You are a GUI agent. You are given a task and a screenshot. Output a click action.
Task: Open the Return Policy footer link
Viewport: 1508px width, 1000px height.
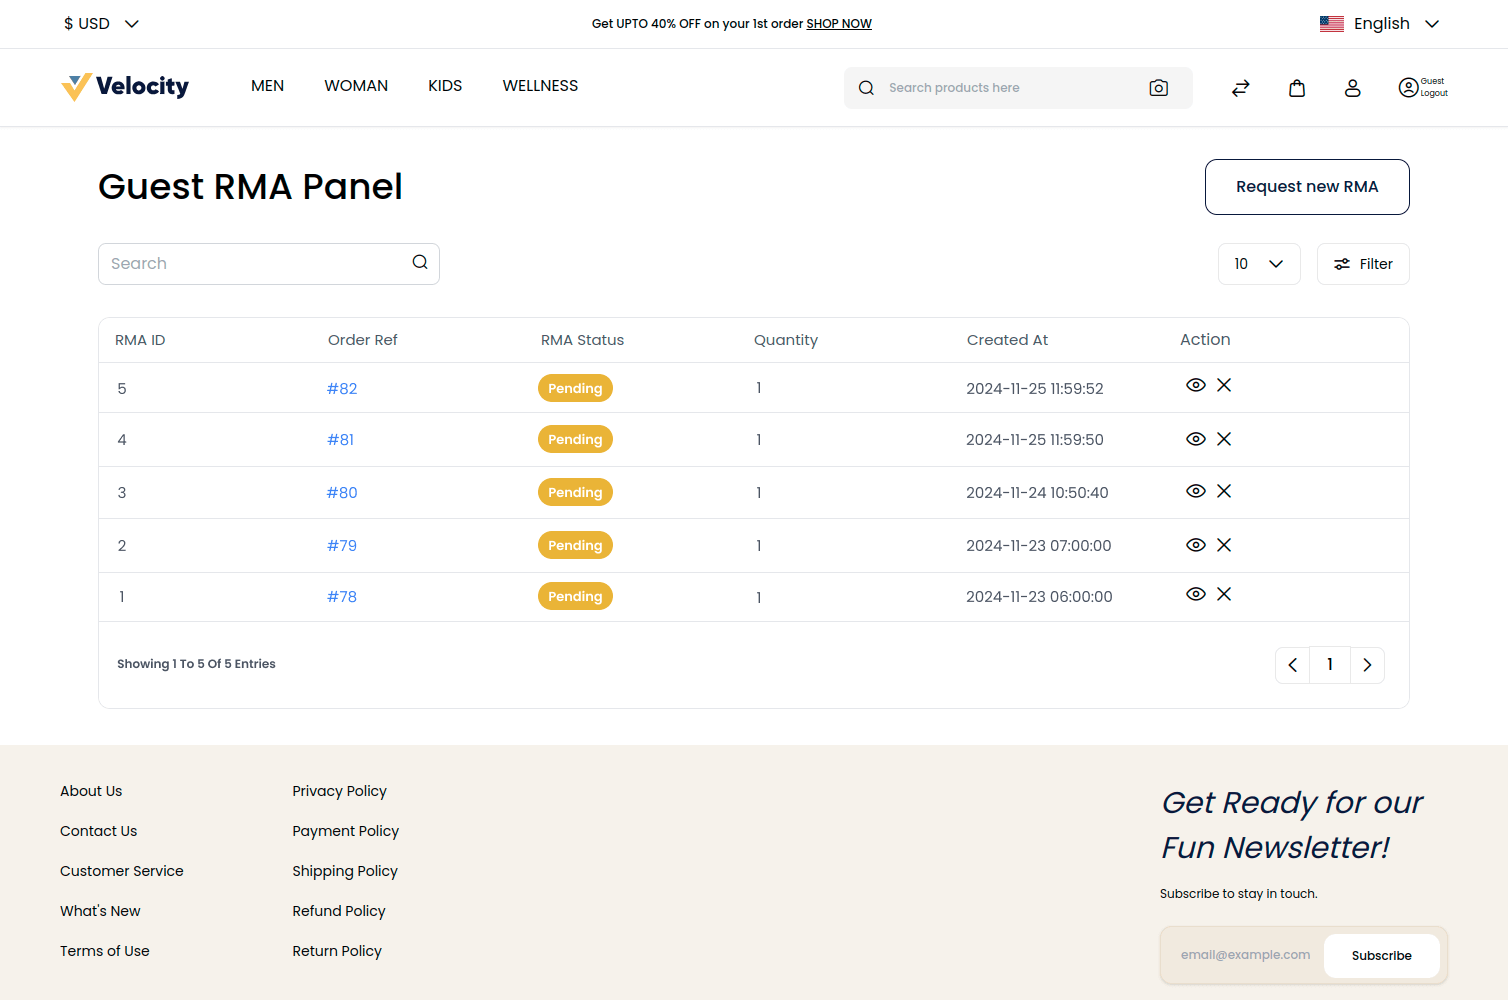[x=337, y=951]
